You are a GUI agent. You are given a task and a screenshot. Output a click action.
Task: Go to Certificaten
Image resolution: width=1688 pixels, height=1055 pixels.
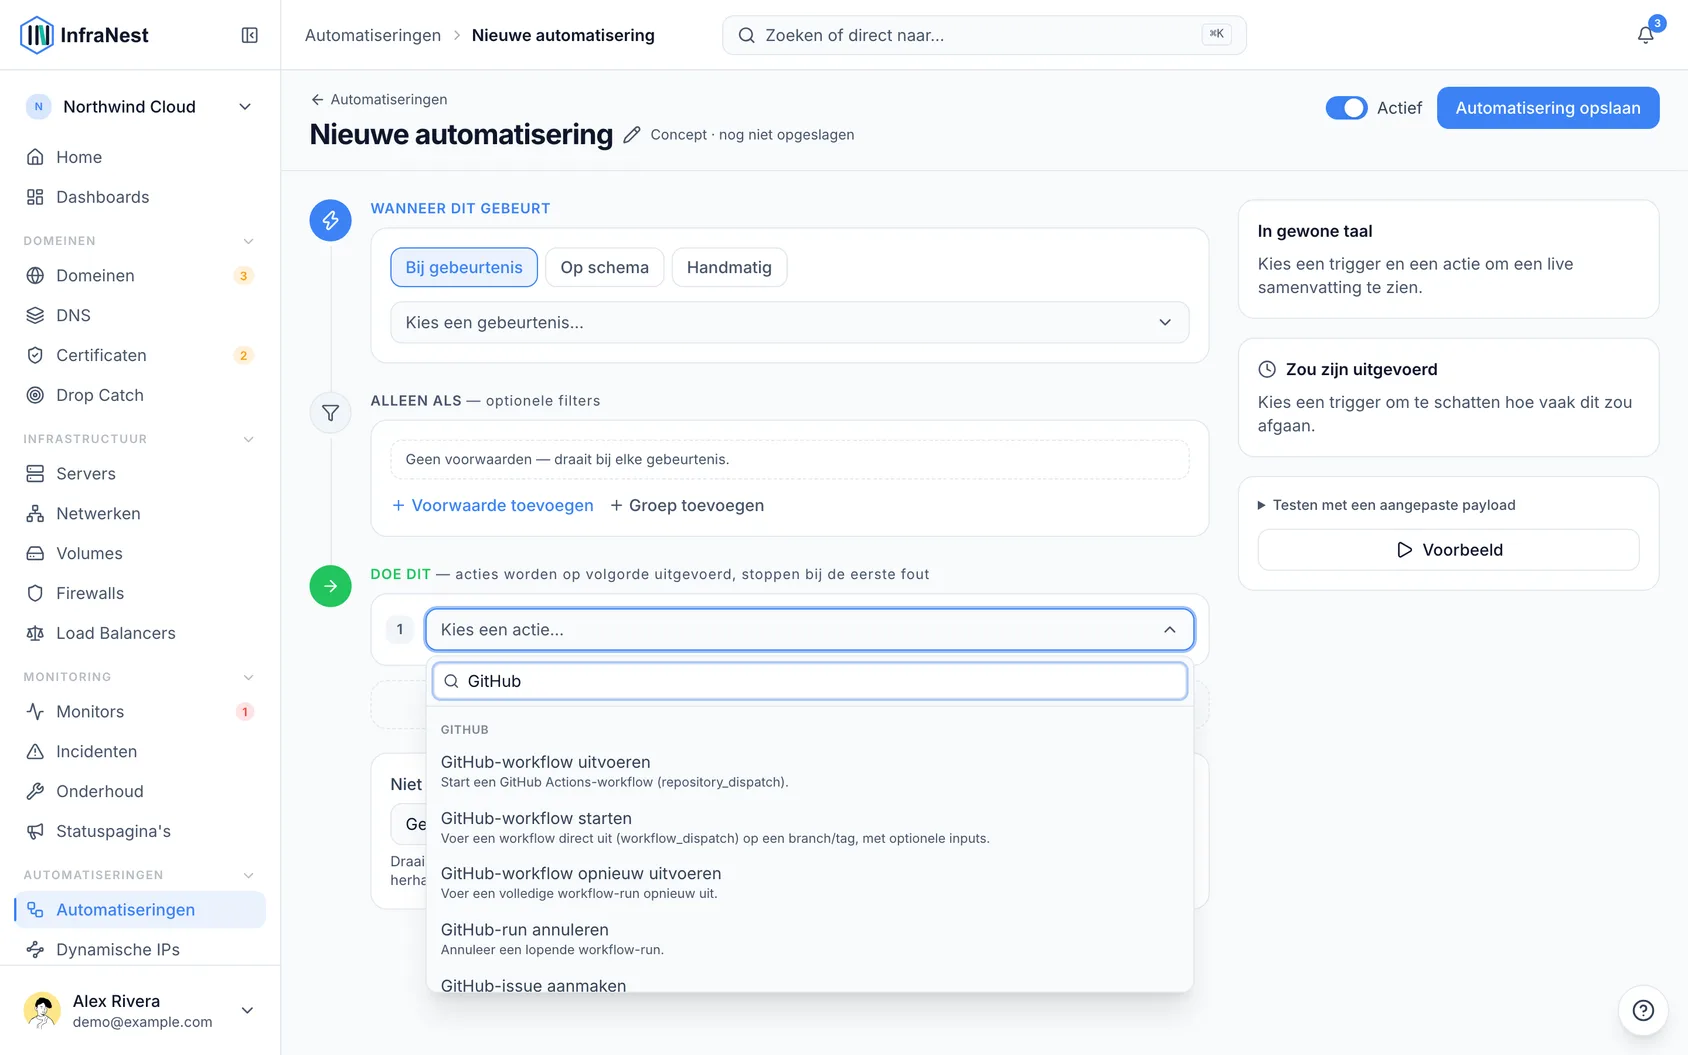pos(140,355)
